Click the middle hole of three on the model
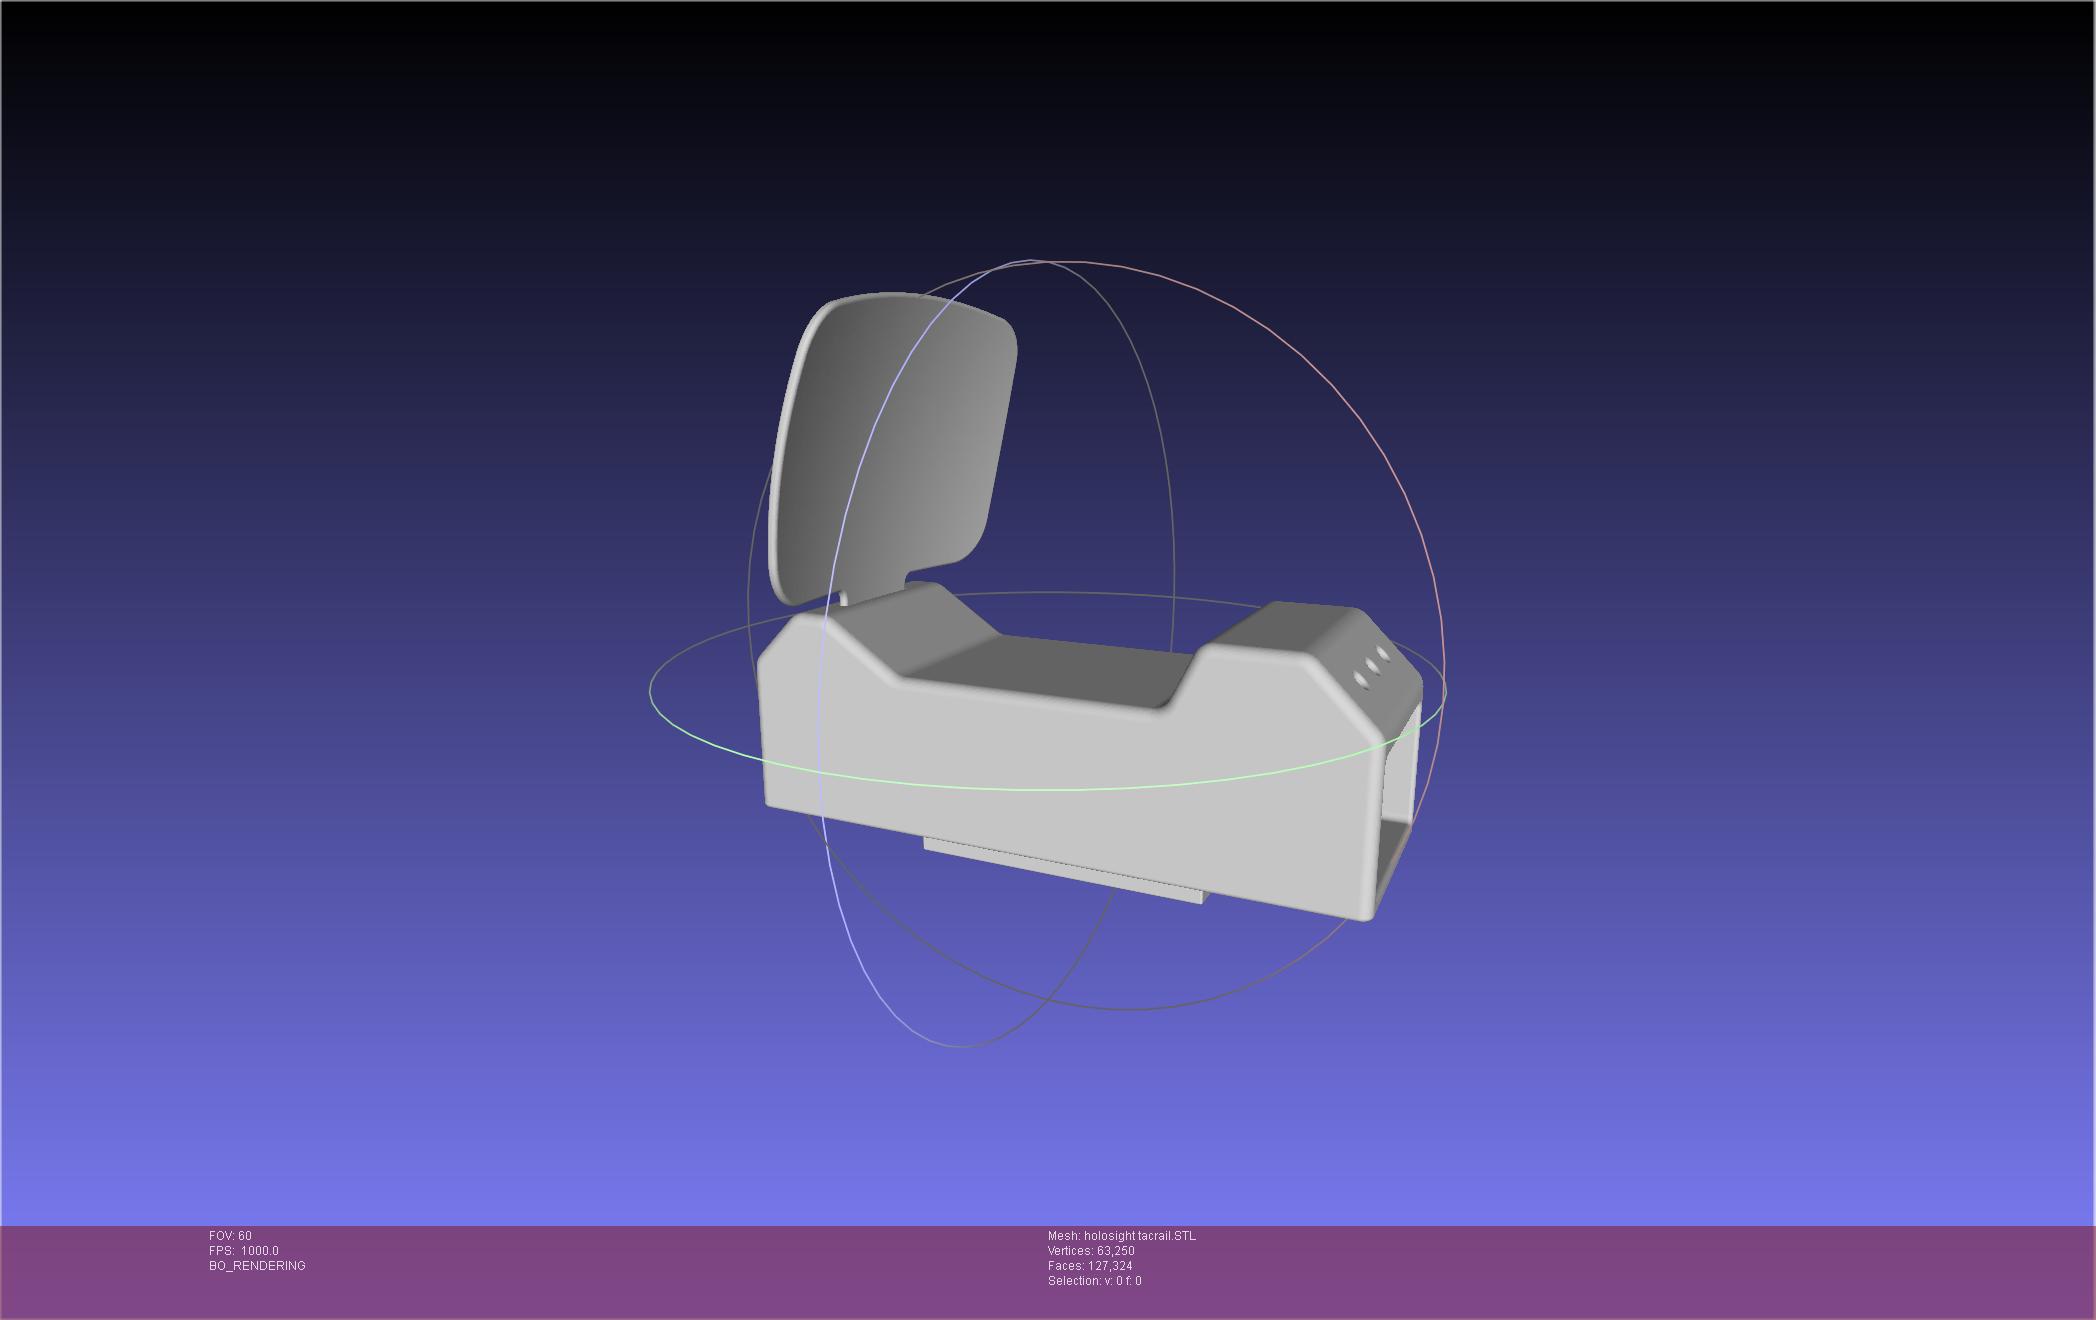 pyautogui.click(x=1372, y=667)
